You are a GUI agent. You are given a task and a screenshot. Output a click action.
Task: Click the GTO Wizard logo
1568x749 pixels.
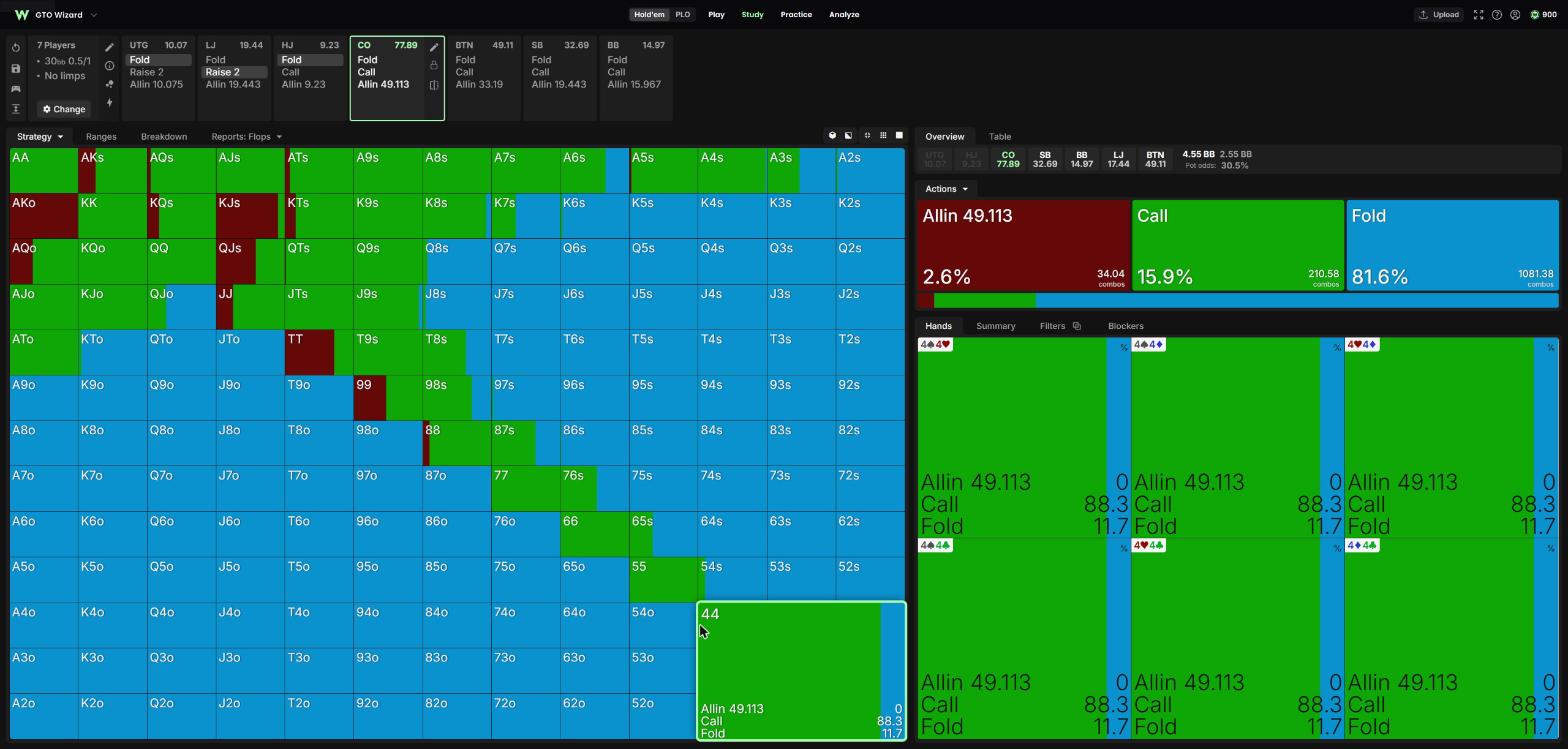click(22, 15)
